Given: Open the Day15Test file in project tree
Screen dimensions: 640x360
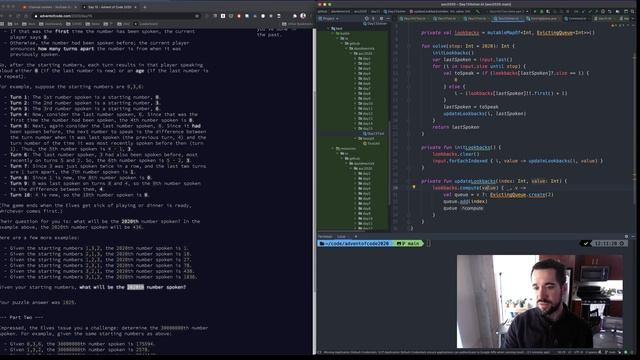Looking at the screenshot, I should pos(373,133).
